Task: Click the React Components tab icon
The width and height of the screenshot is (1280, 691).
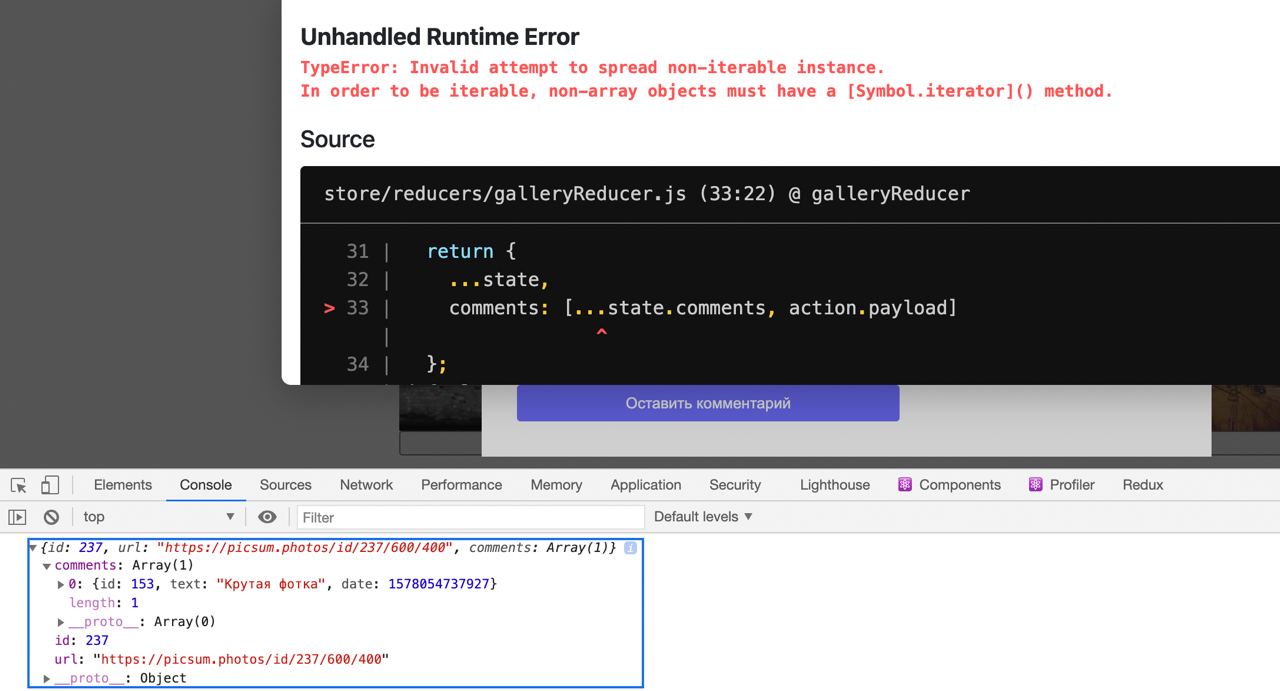Action: coord(905,485)
